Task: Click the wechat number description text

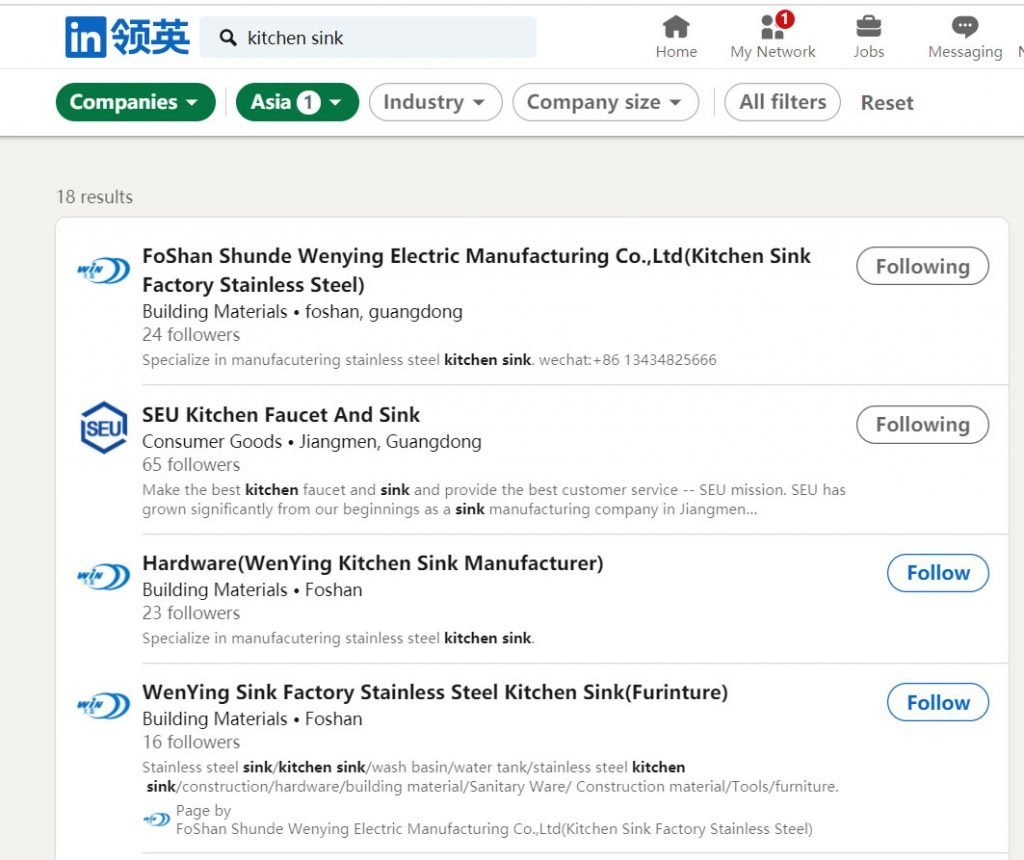Action: 429,360
